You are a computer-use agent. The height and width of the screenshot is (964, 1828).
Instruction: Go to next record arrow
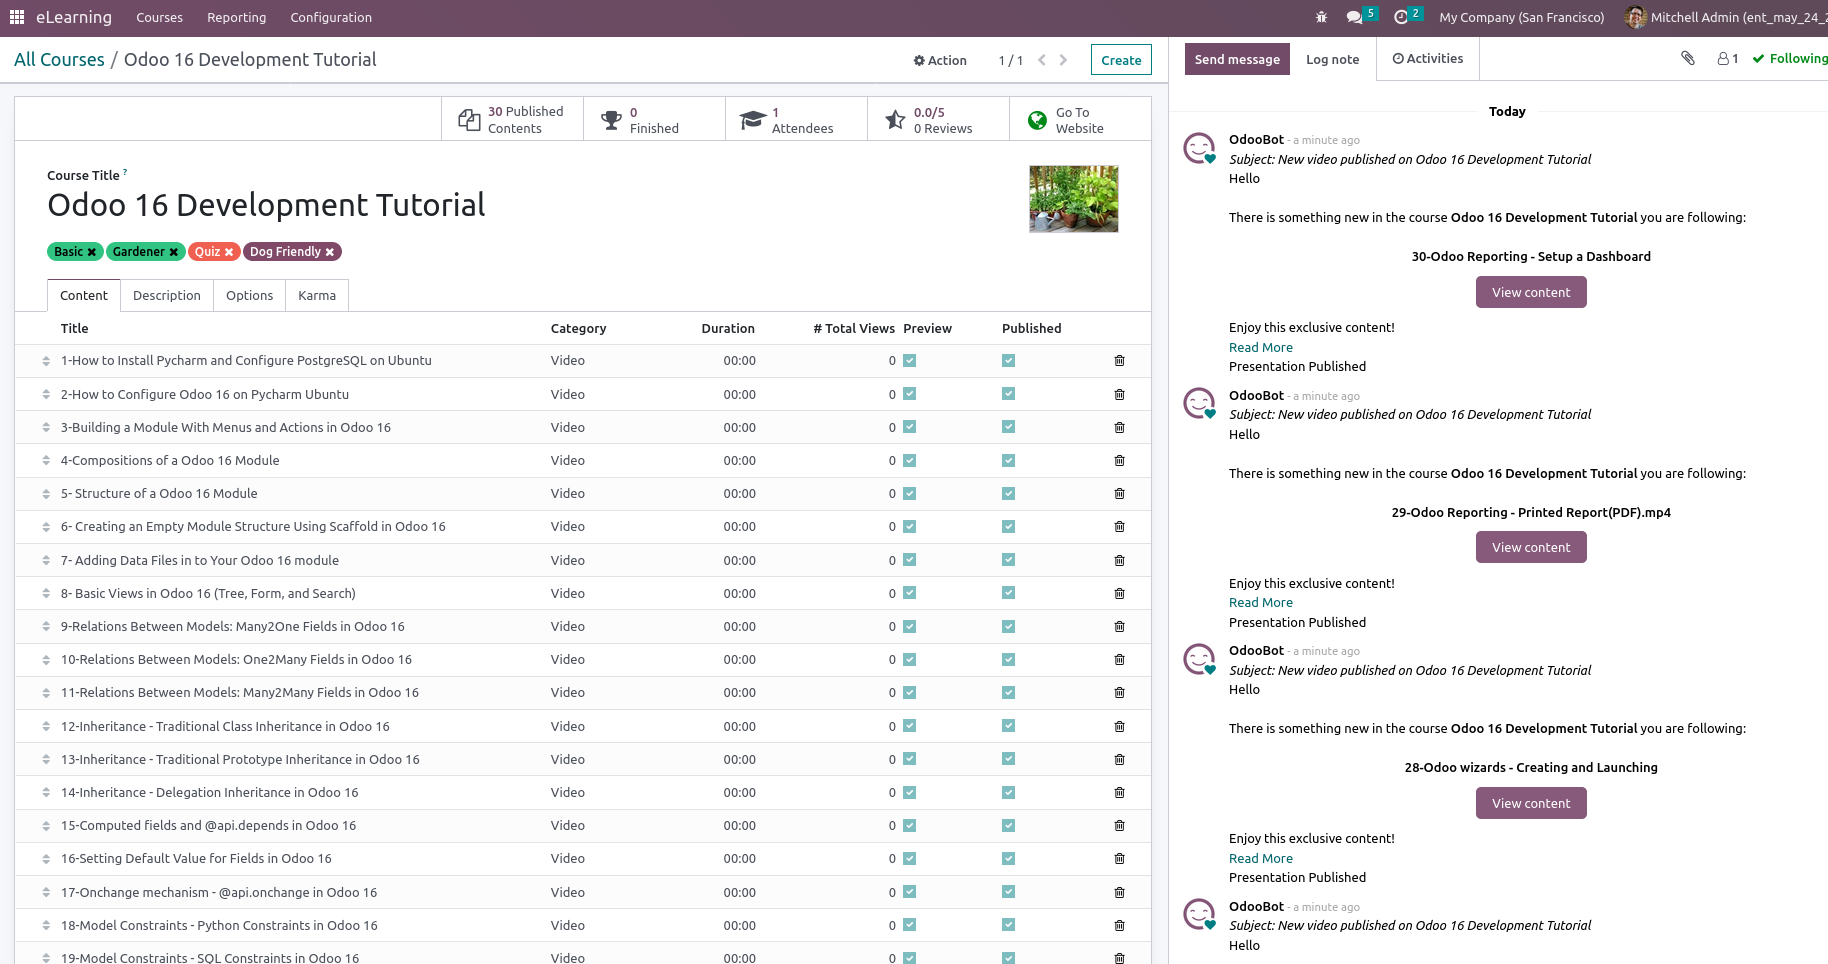click(x=1063, y=60)
